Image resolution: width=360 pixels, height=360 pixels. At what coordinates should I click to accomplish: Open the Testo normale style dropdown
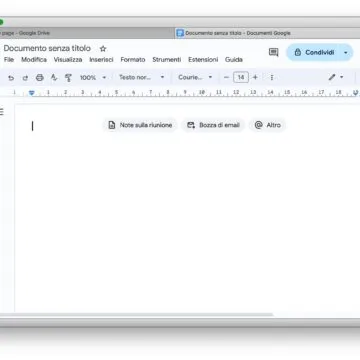[x=142, y=77]
